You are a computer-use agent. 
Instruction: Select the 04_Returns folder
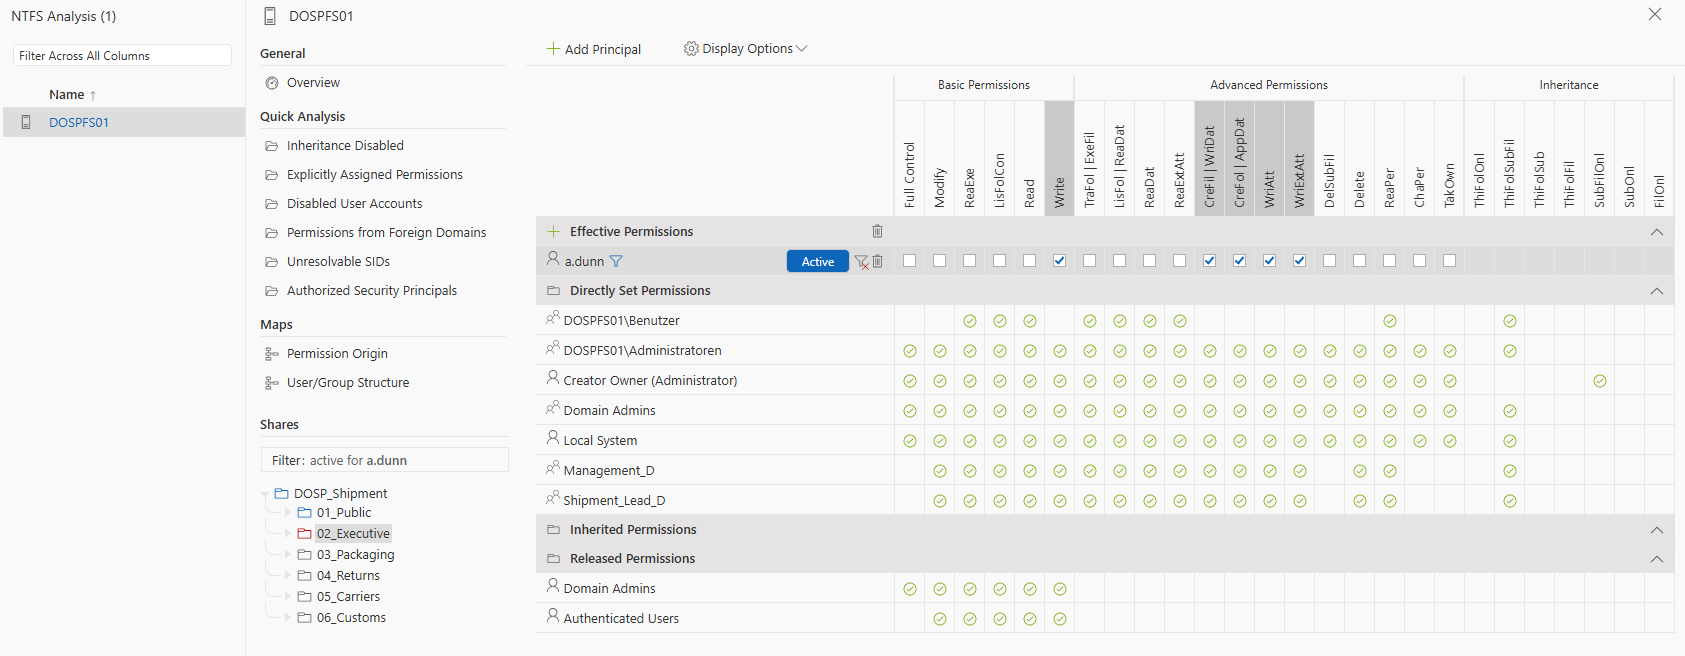pyautogui.click(x=348, y=576)
